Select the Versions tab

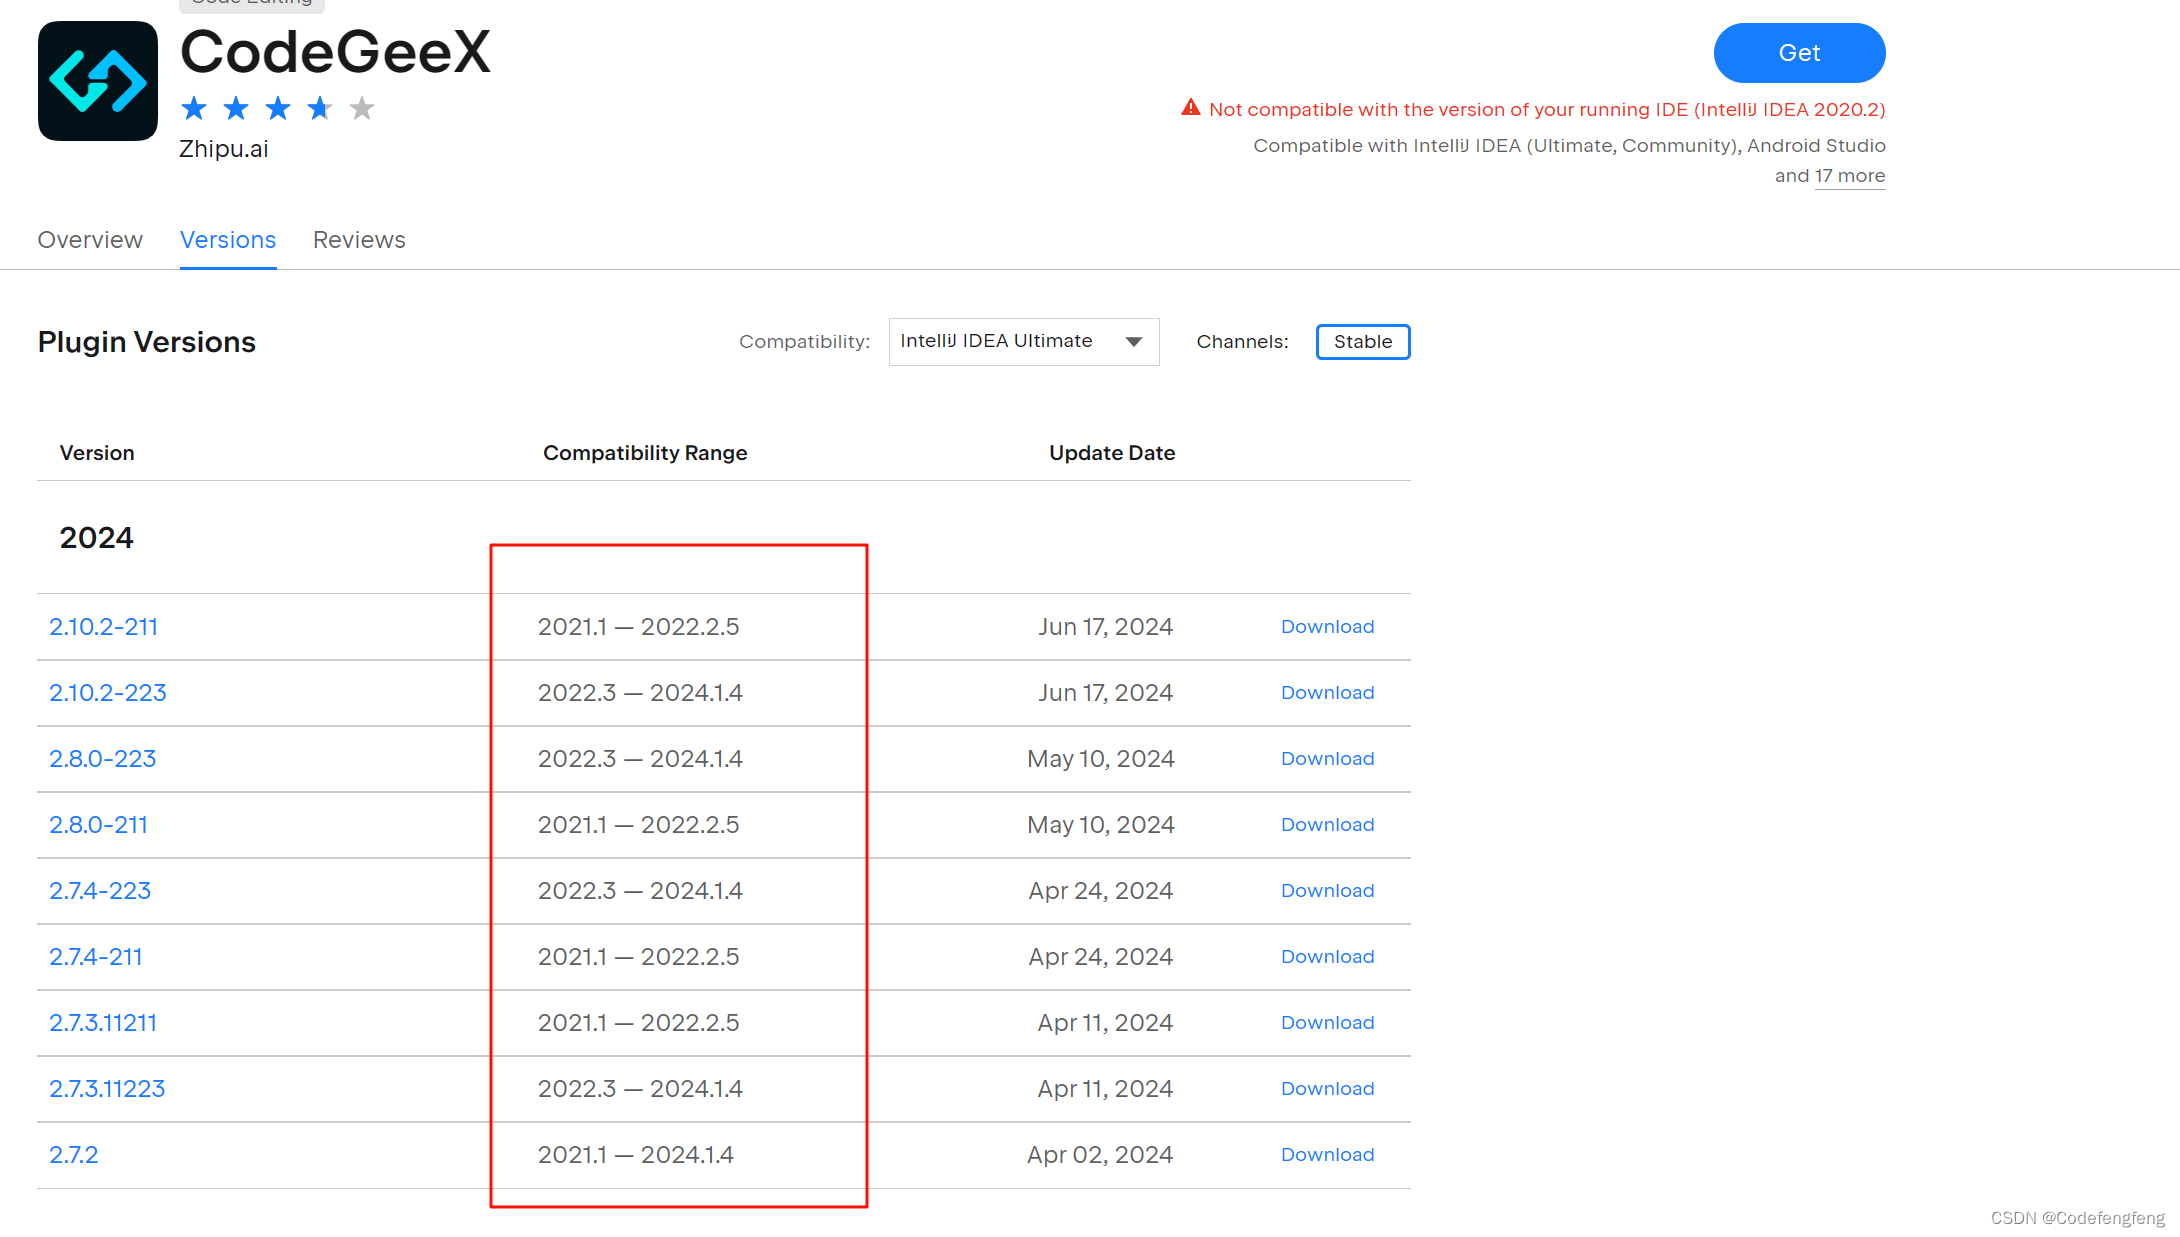228,240
